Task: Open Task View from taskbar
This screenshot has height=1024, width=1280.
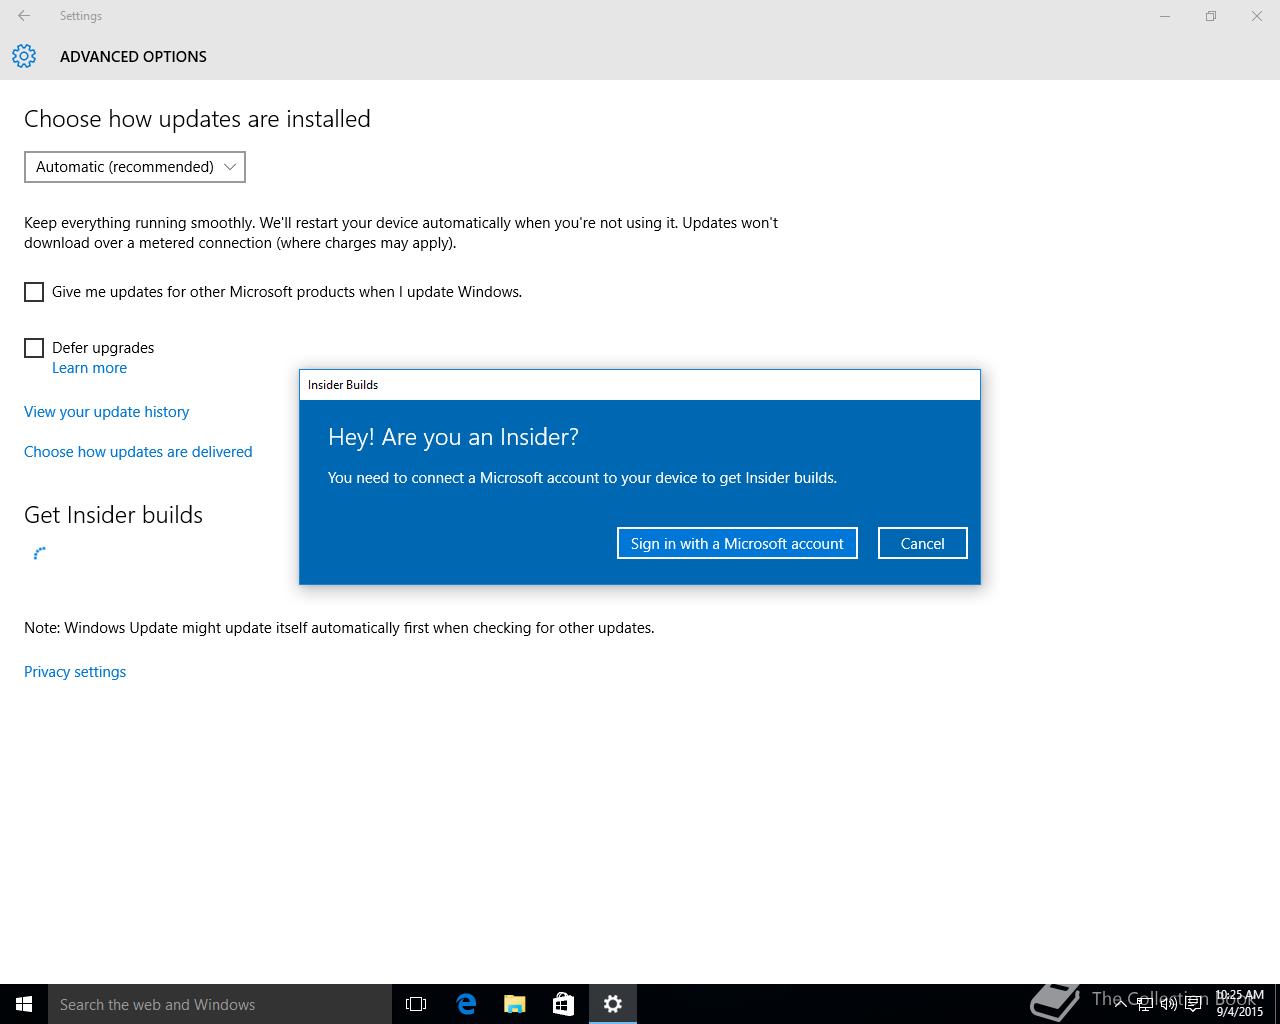Action: [x=416, y=1004]
